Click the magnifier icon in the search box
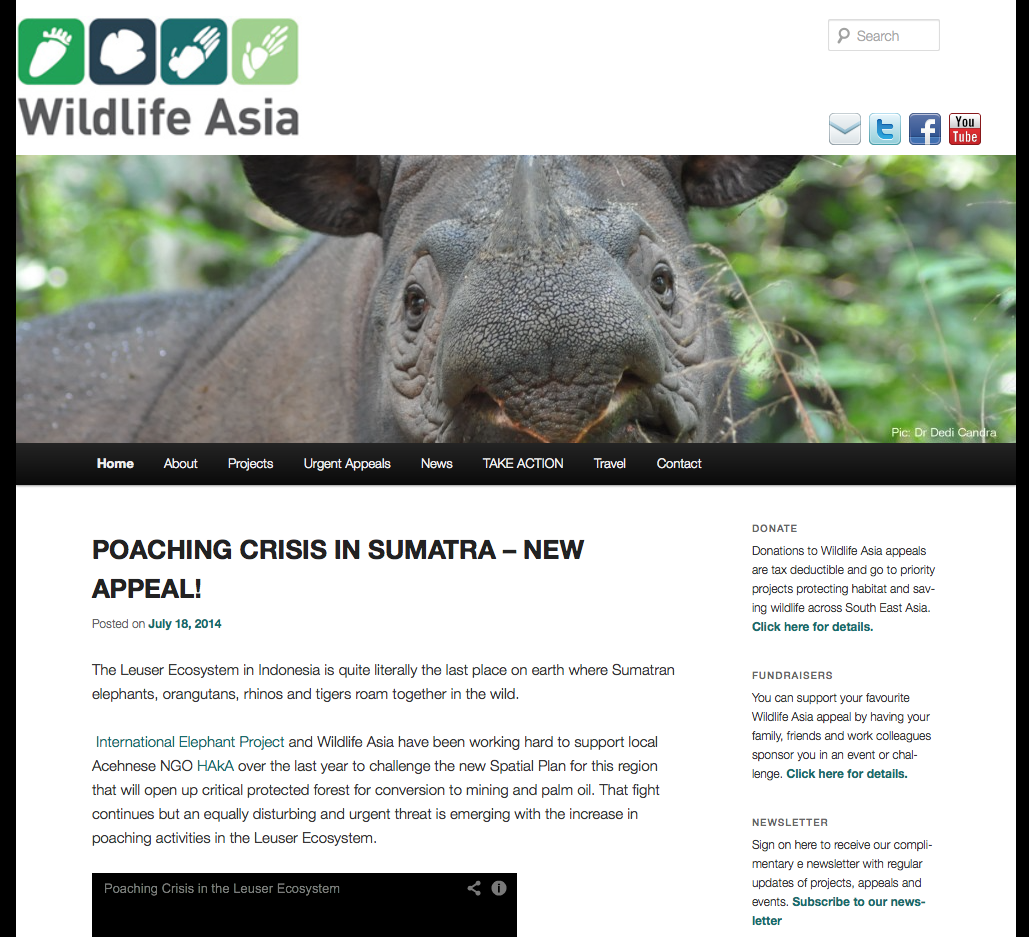The image size is (1029, 937). tap(843, 35)
